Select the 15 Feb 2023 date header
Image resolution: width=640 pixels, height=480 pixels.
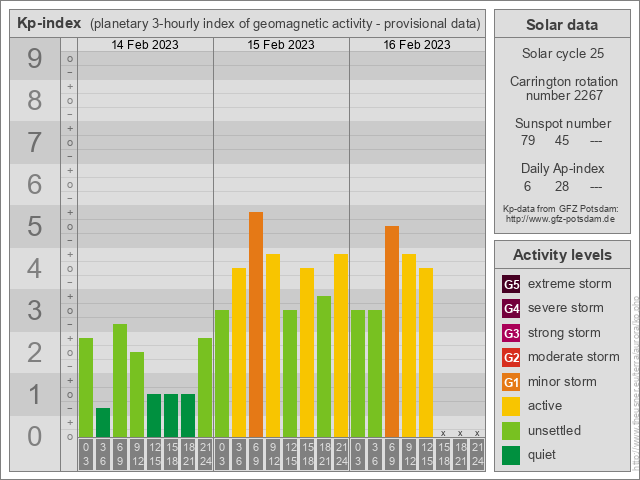[281, 45]
